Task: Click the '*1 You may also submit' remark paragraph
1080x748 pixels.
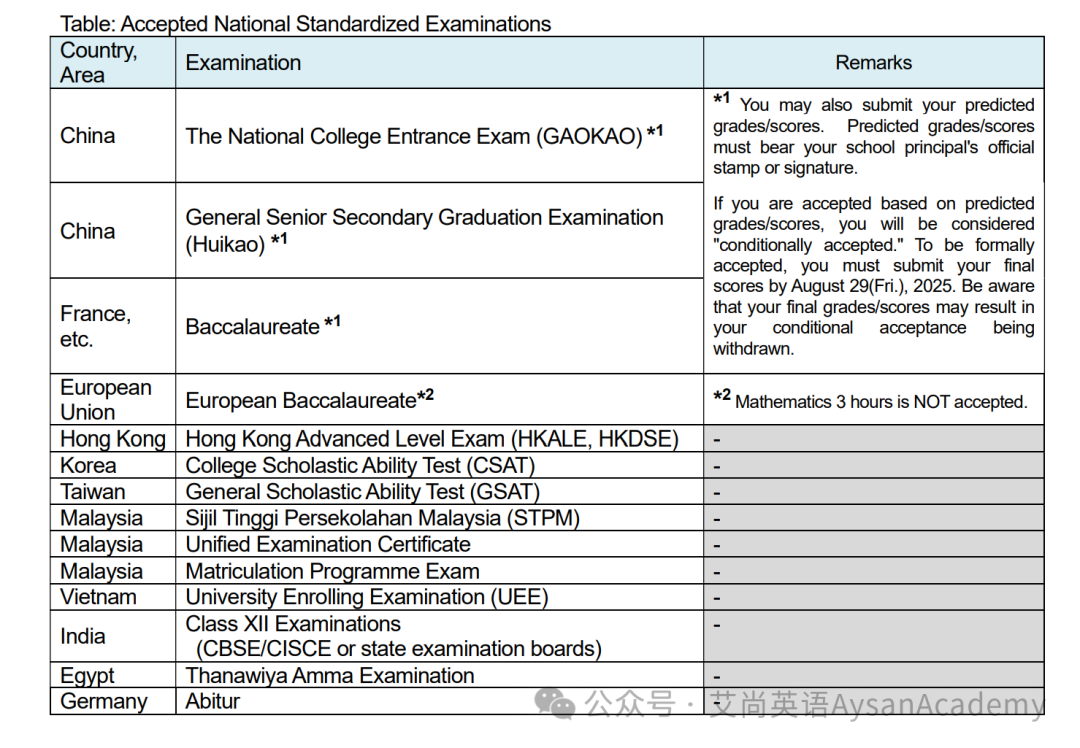Action: tap(873, 134)
